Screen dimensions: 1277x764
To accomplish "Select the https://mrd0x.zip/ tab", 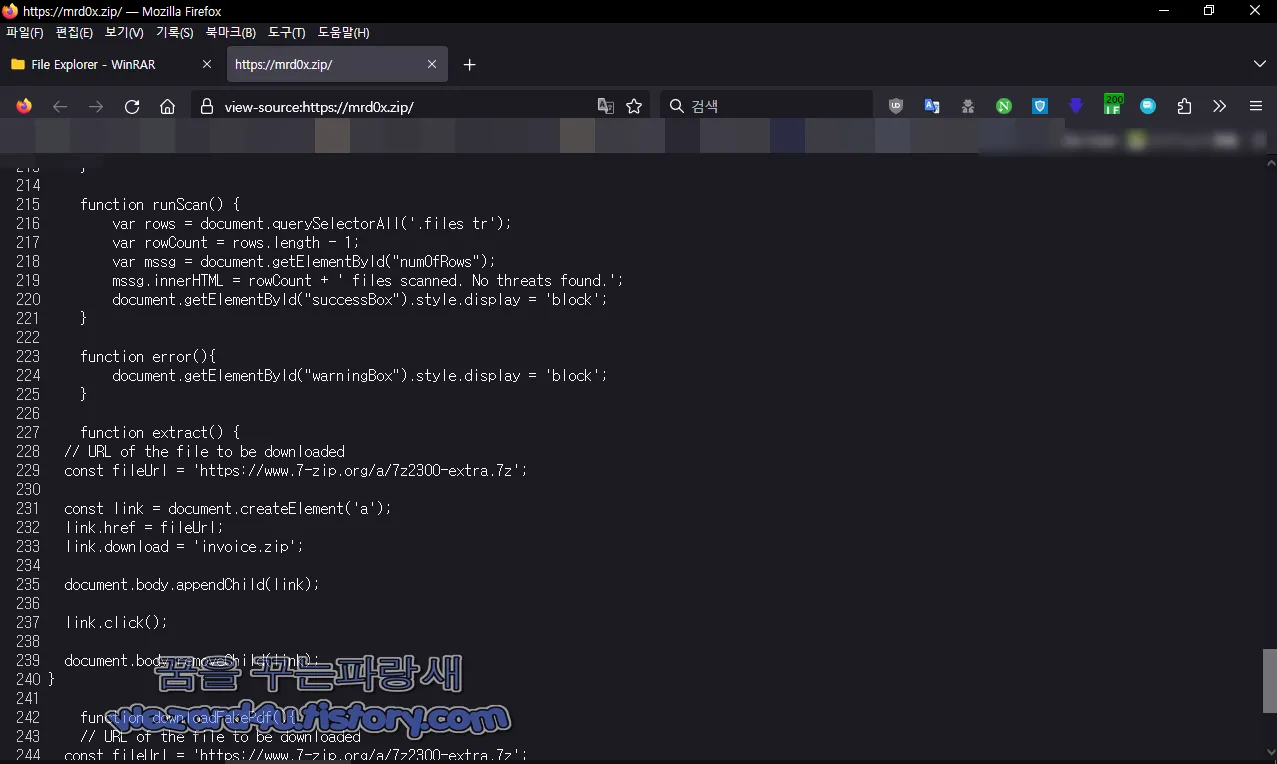I will click(336, 64).
